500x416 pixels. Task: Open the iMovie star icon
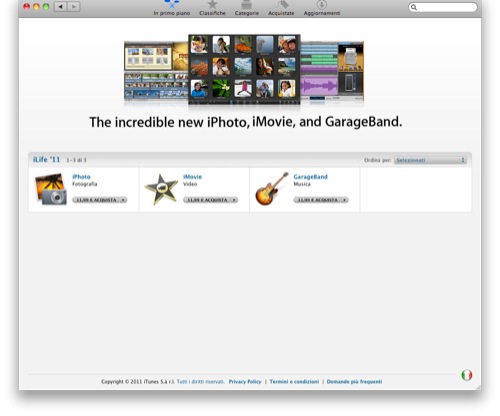[x=161, y=189]
